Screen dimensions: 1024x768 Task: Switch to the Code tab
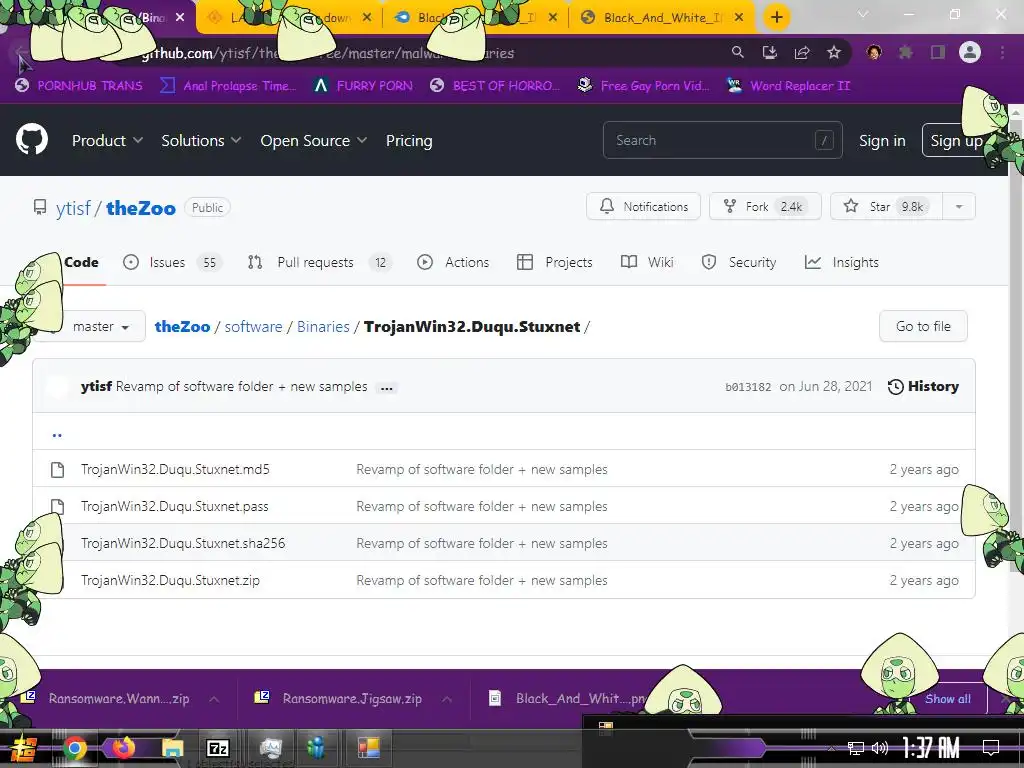tap(81, 262)
